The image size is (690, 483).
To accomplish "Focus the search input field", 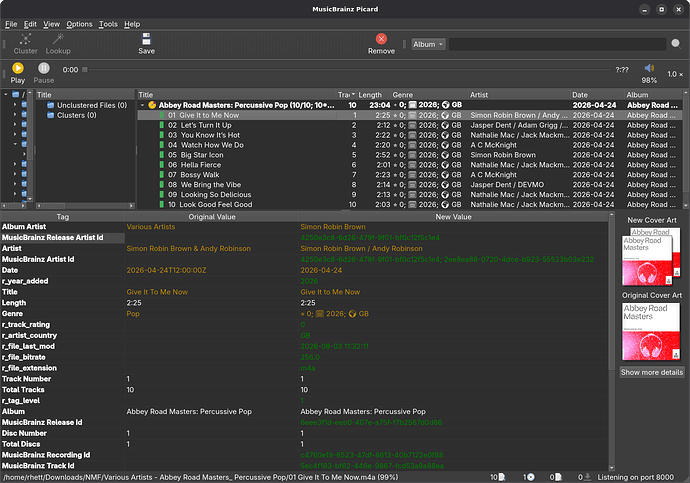I will [x=557, y=44].
